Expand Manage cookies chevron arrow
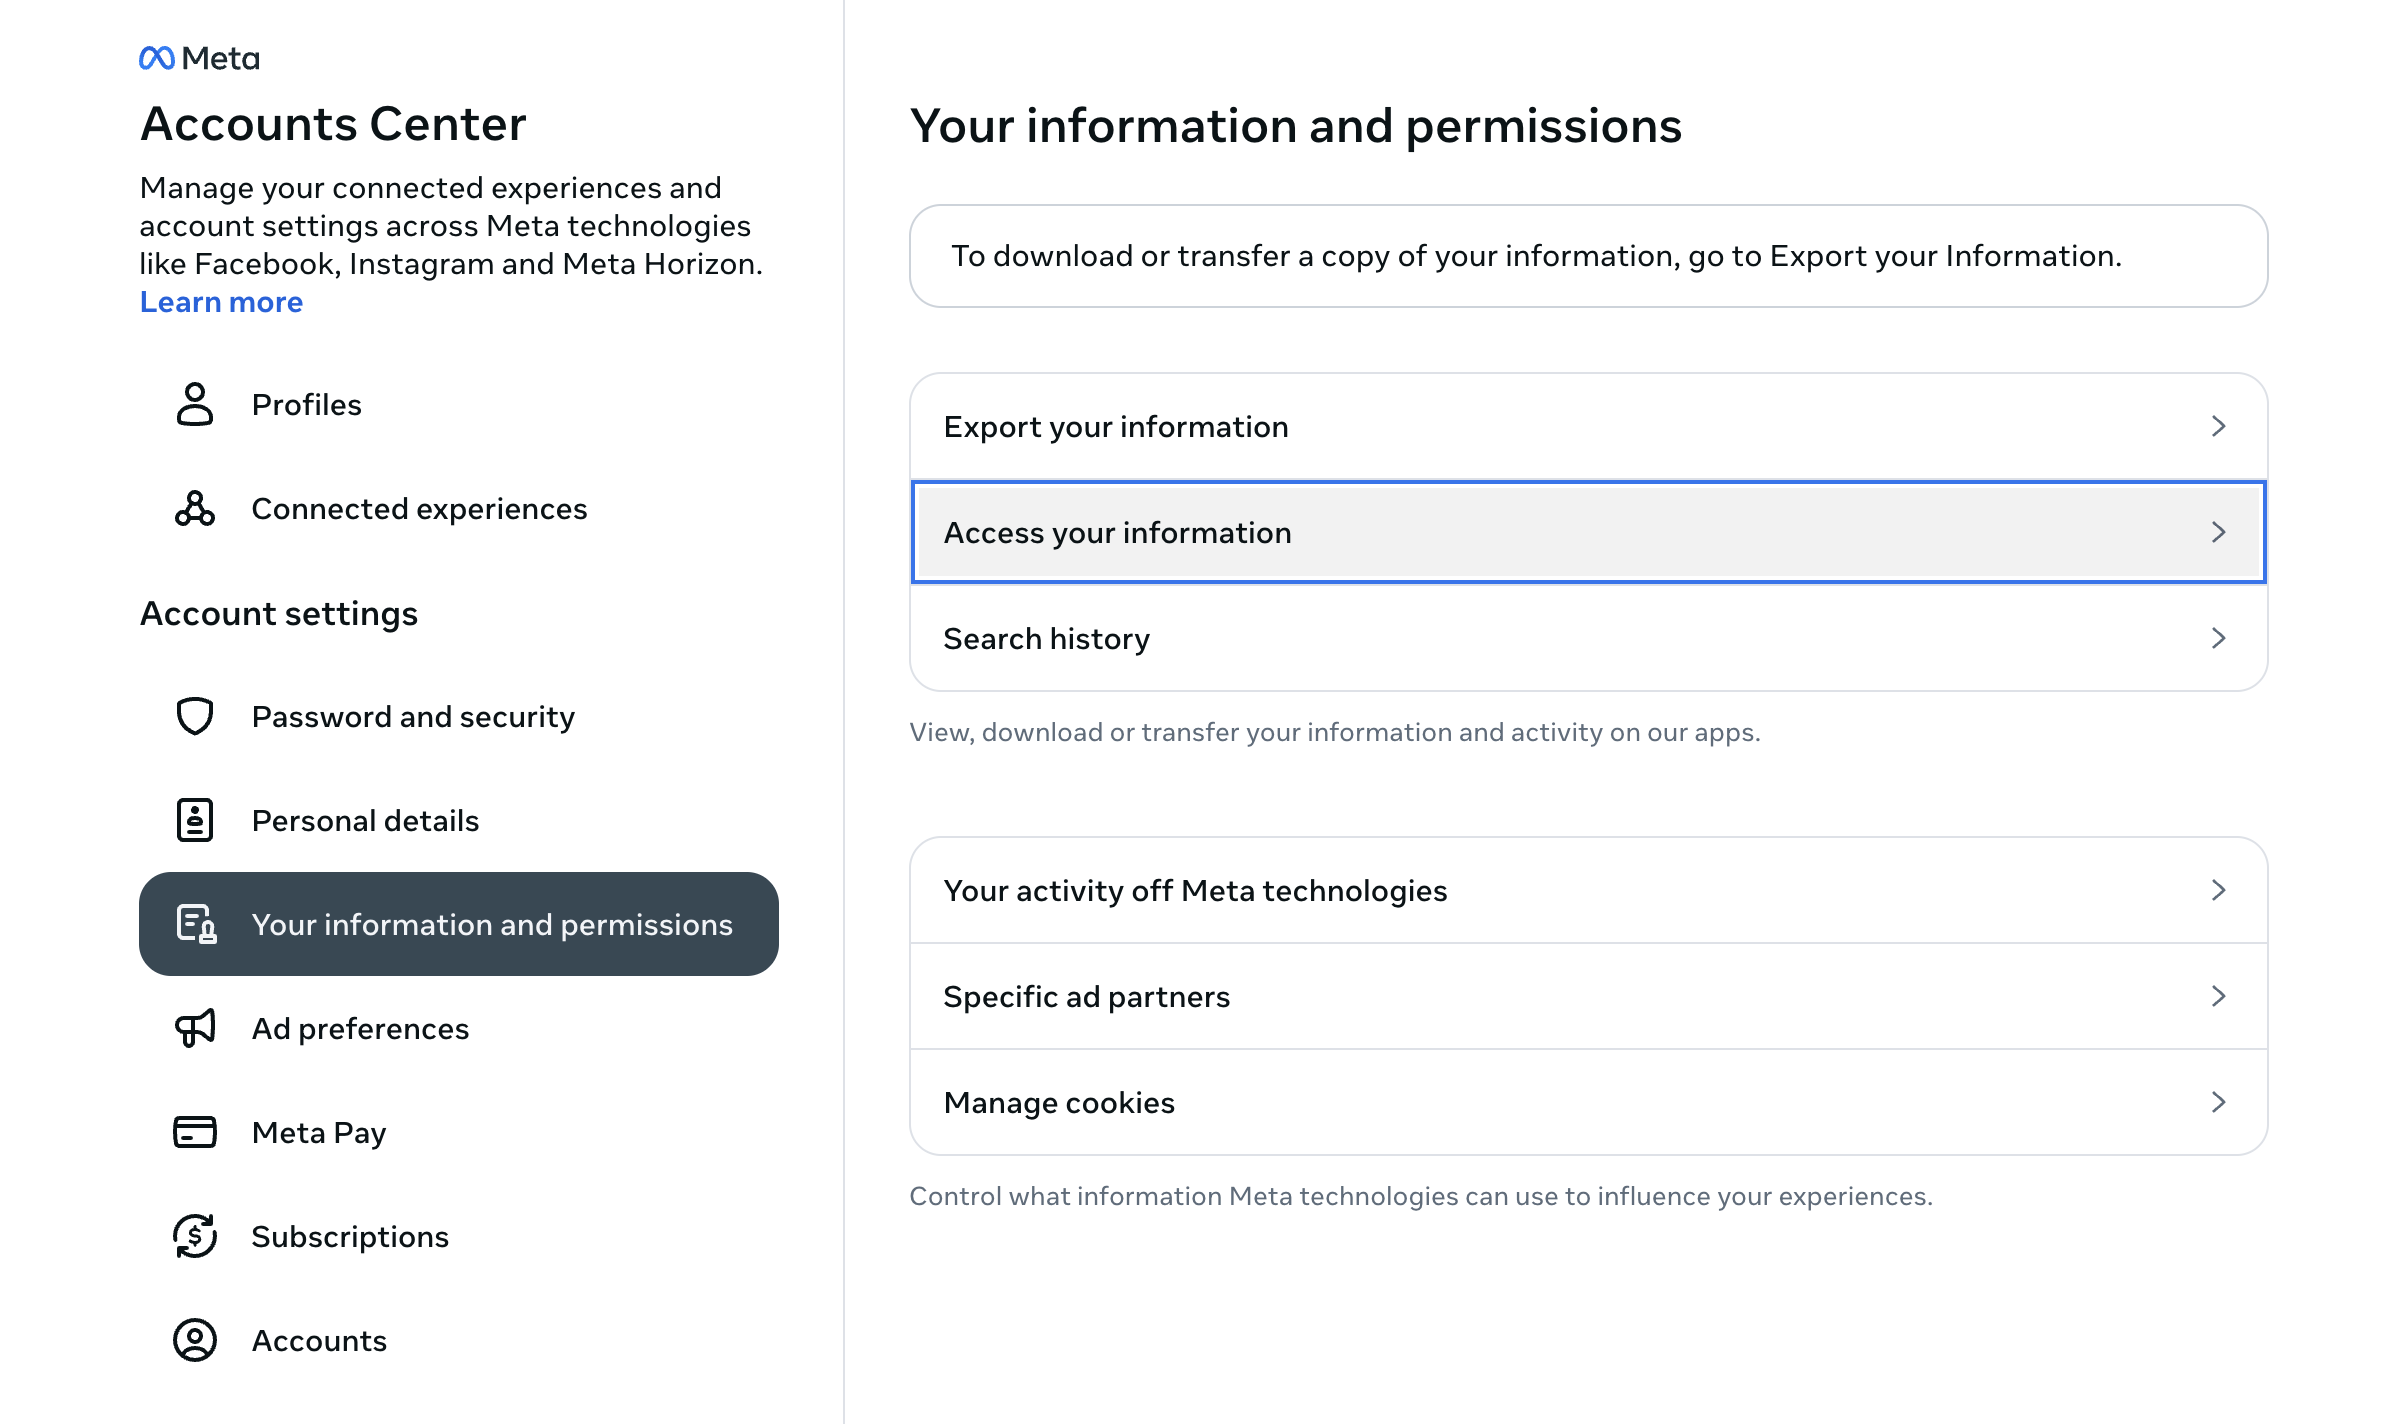 pos(2218,1102)
